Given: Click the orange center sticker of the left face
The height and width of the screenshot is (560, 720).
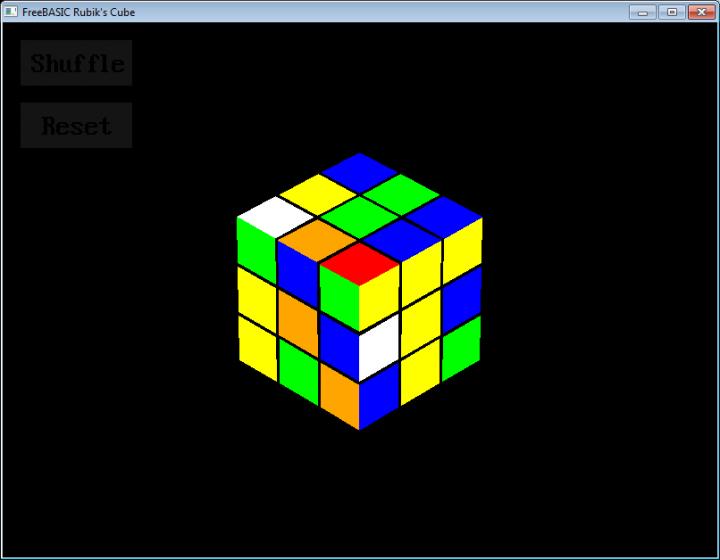Looking at the screenshot, I should pyautogui.click(x=298, y=324).
